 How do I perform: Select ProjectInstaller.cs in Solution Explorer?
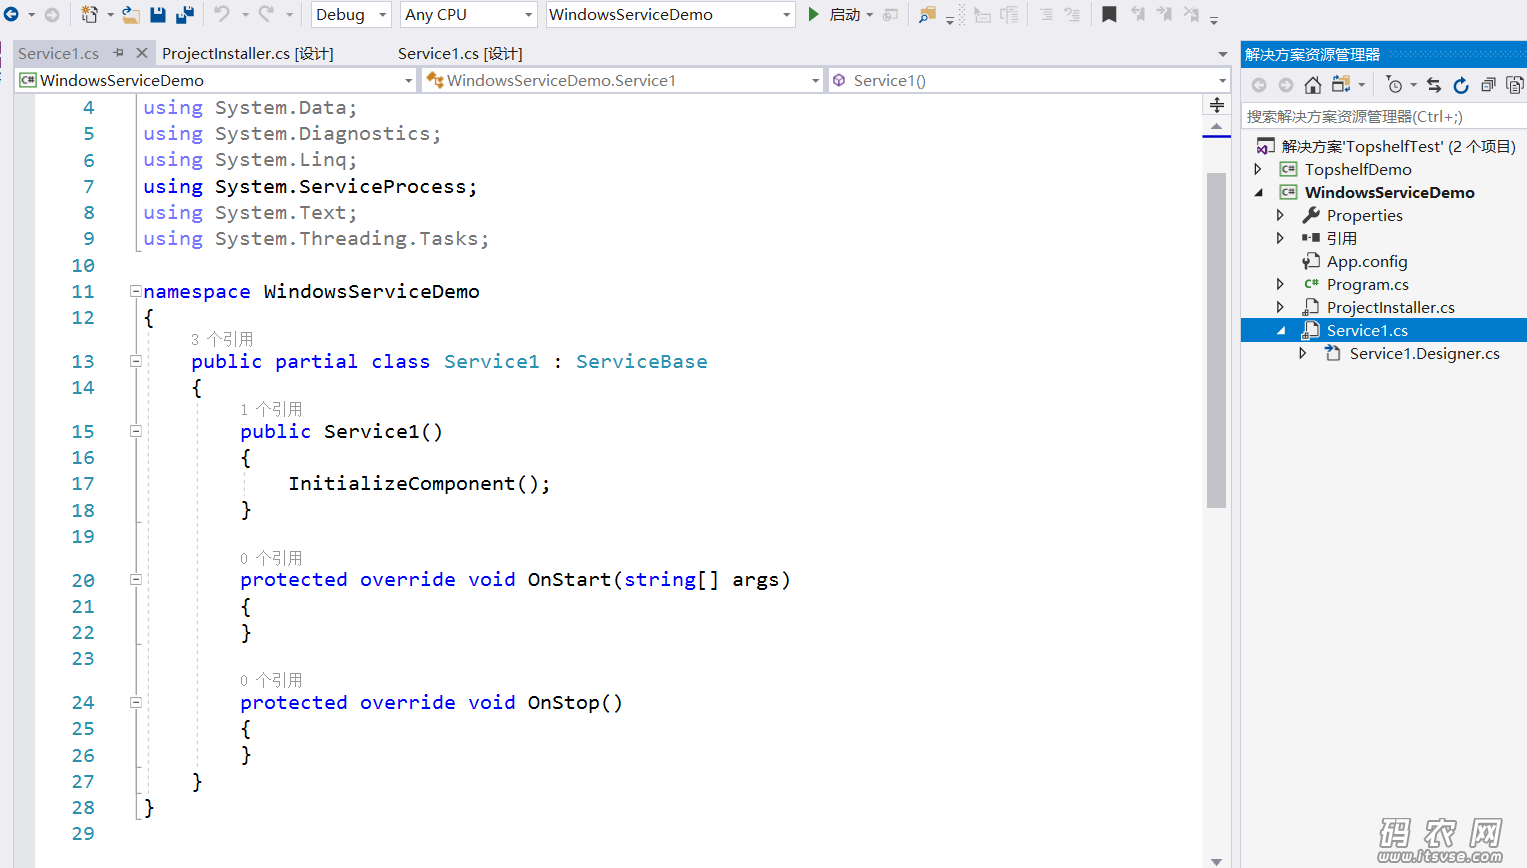[1391, 307]
